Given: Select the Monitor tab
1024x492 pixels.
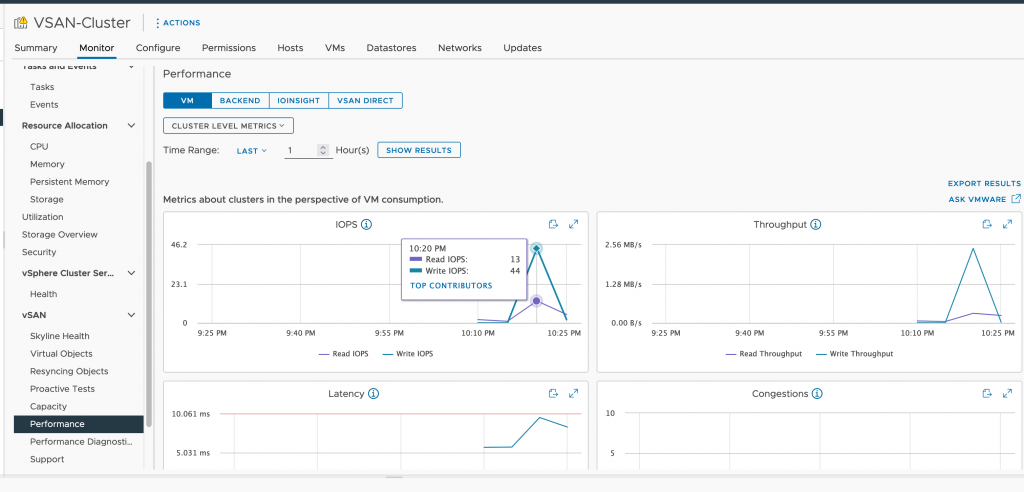Looking at the screenshot, I should tap(97, 48).
